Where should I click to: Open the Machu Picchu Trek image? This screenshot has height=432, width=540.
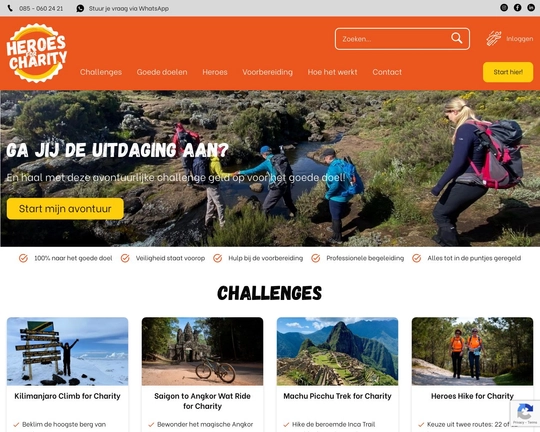(338, 351)
